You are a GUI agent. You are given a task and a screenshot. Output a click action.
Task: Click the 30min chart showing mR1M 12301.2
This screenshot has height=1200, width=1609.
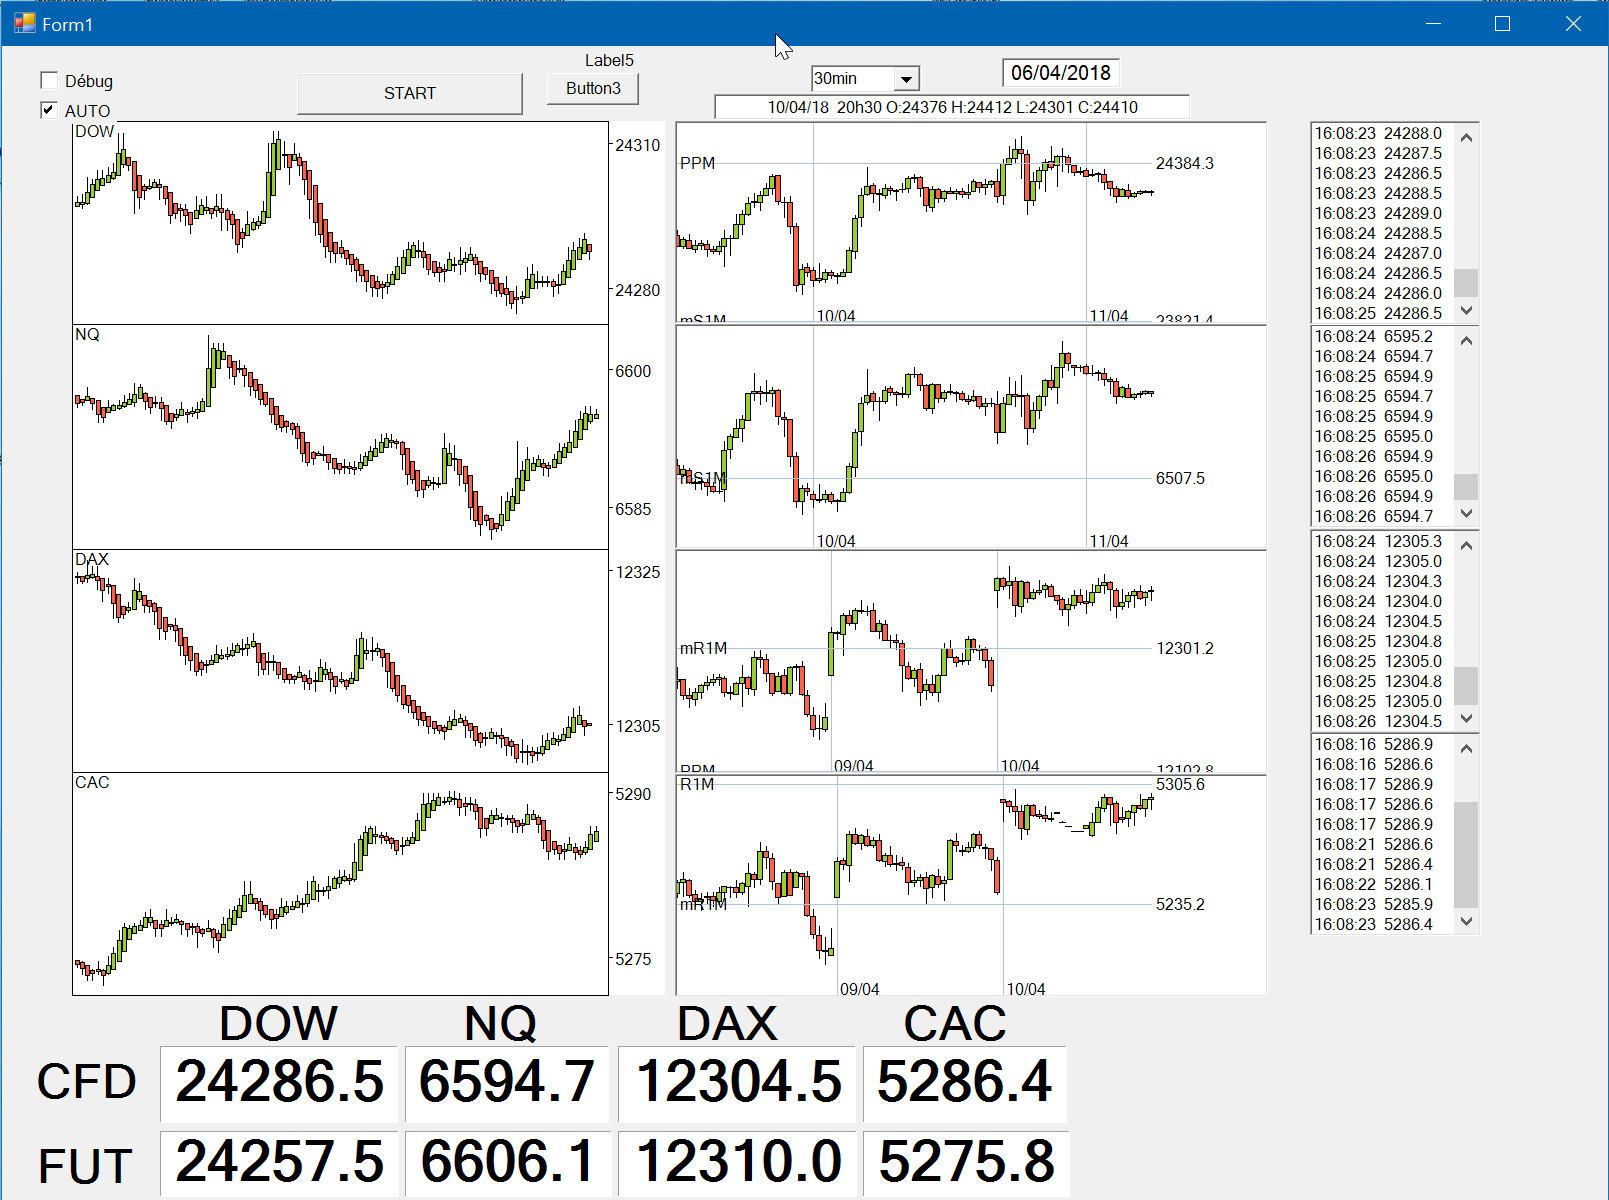tap(971, 661)
